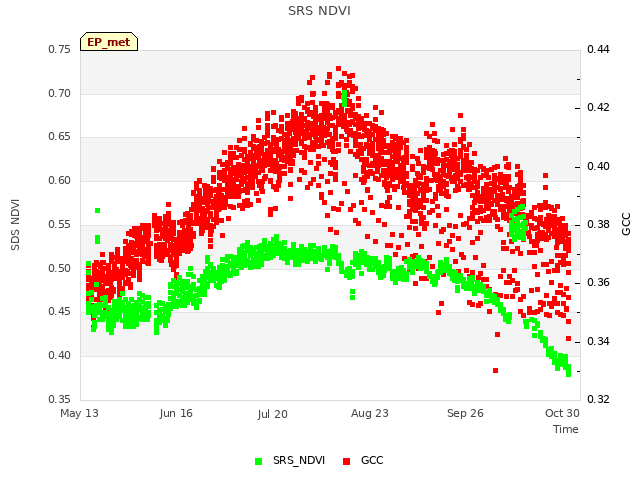
Task: Click the 0.40 right axis value
Action: point(598,167)
